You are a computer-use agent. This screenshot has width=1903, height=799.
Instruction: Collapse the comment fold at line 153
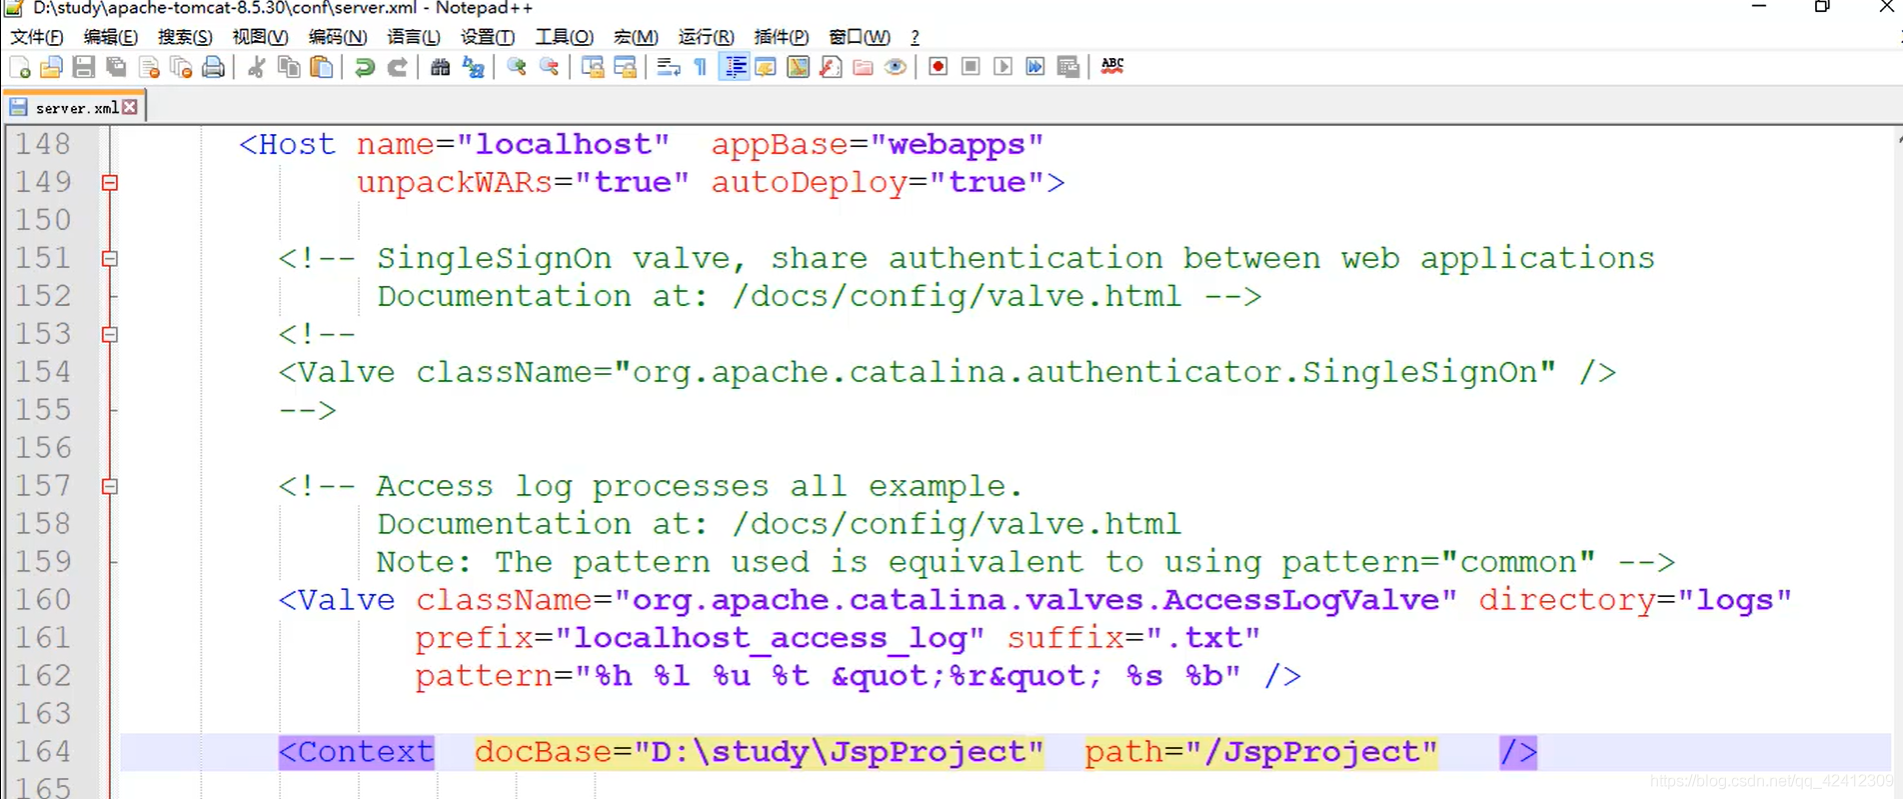110,335
